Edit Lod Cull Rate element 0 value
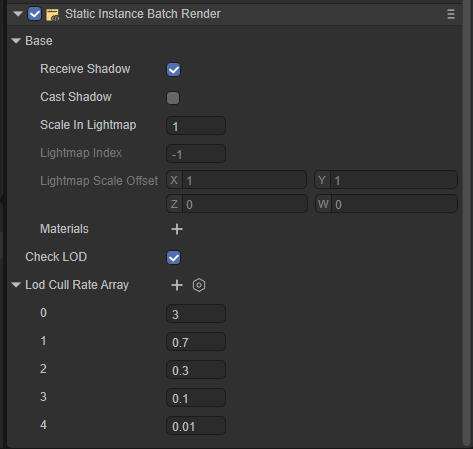 click(x=196, y=314)
